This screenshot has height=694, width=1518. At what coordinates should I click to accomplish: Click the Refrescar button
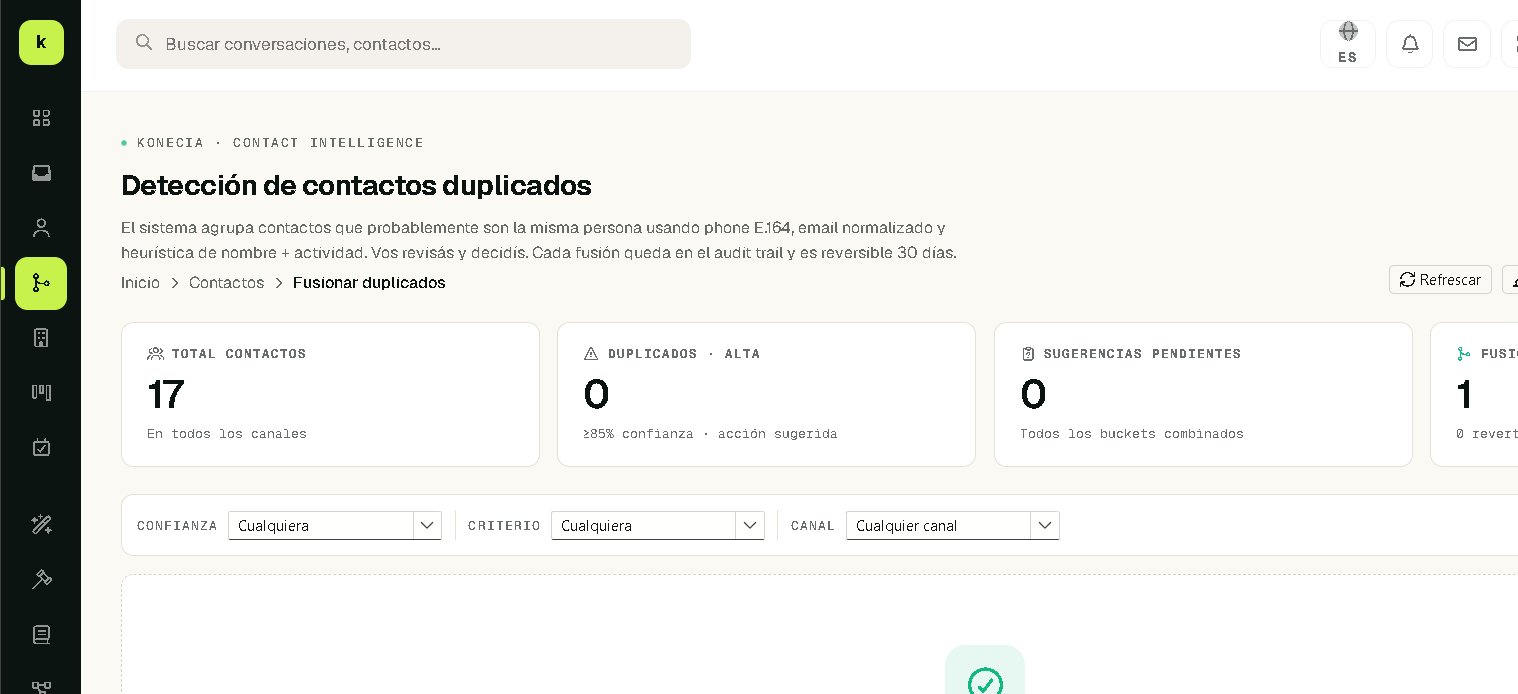click(1440, 280)
